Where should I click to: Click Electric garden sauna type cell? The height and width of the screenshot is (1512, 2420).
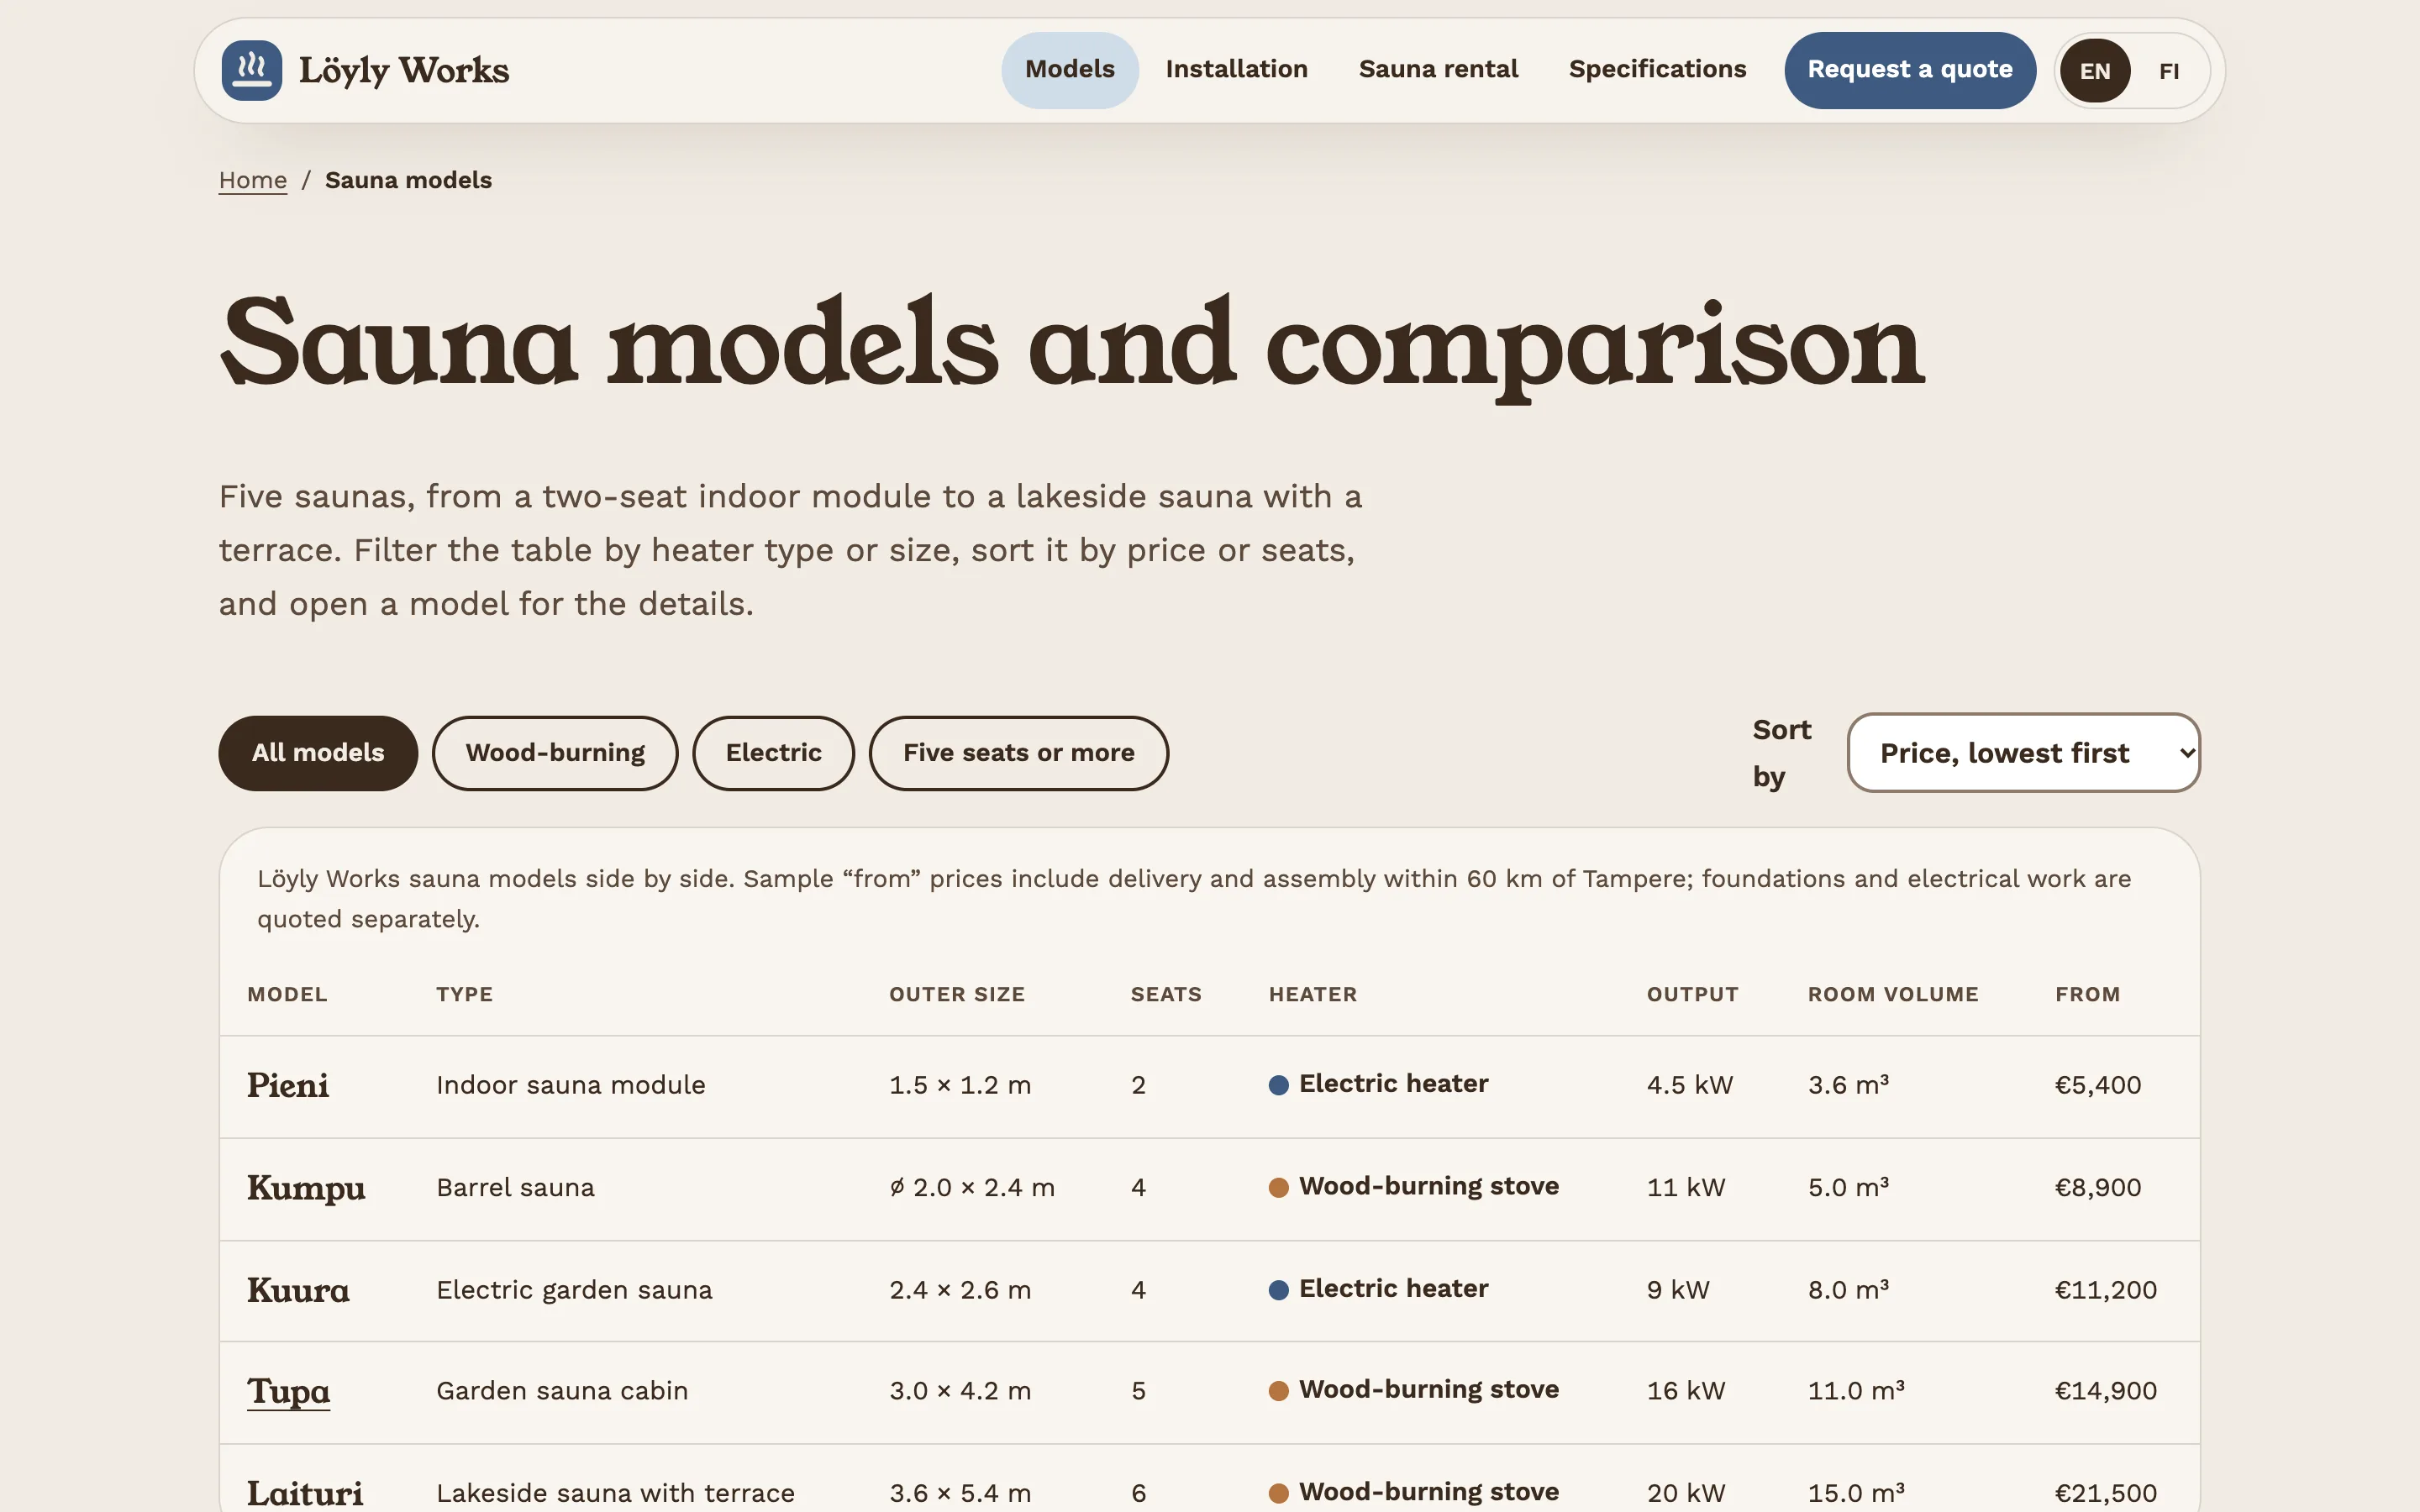(574, 1290)
